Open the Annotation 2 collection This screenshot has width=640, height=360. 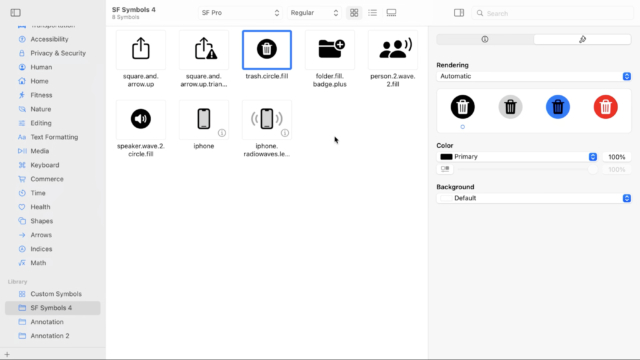(x=53, y=336)
